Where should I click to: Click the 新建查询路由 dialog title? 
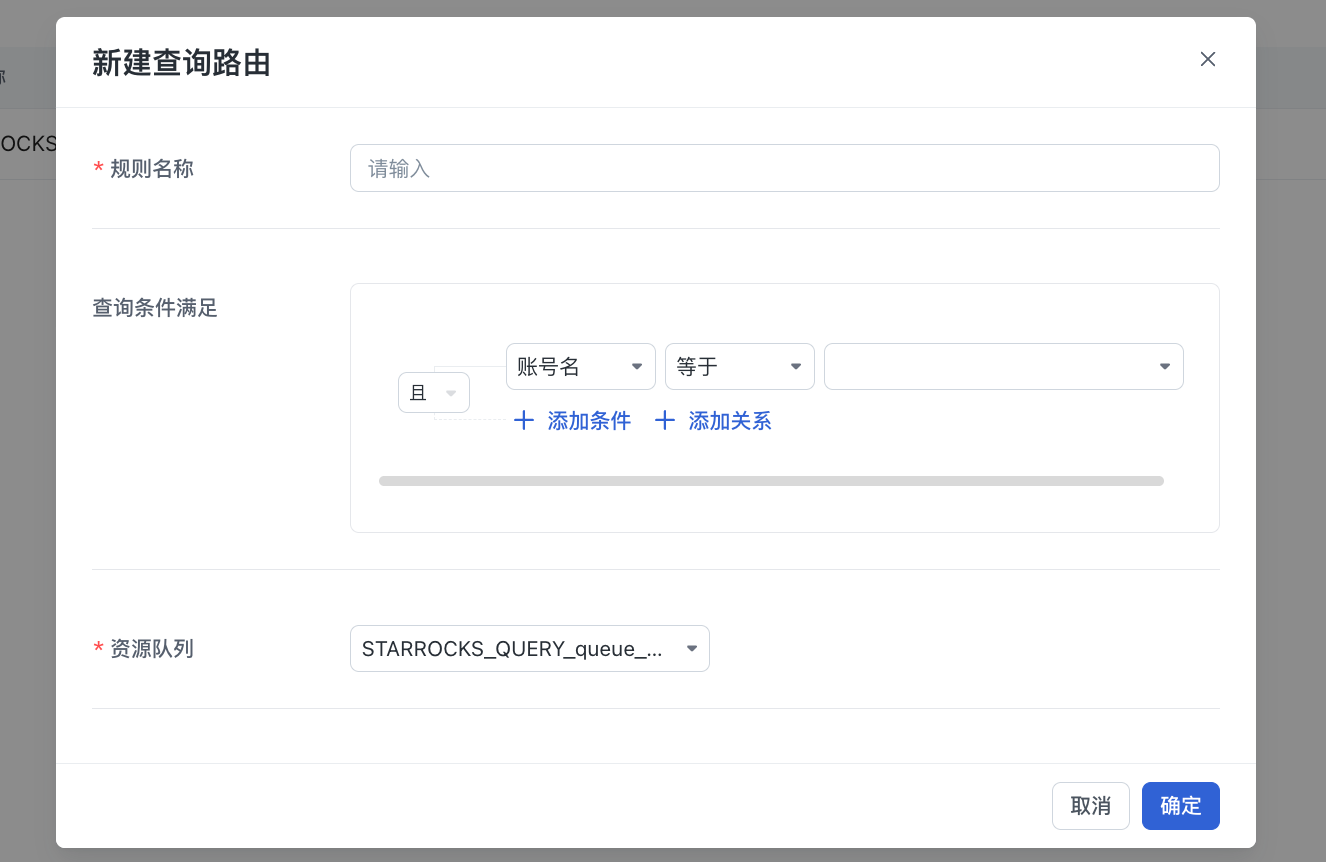[x=181, y=63]
